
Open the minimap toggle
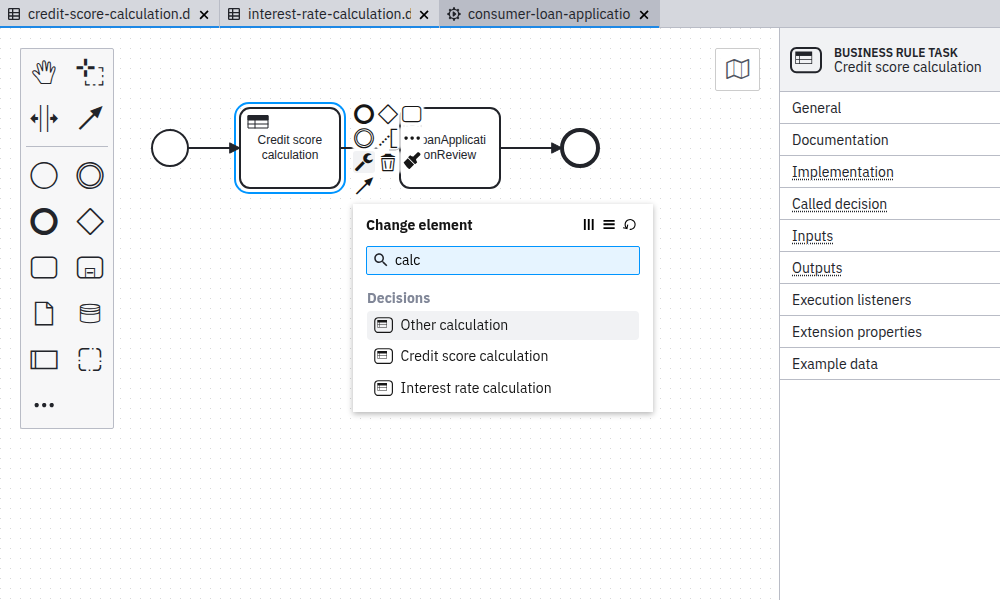click(x=737, y=69)
